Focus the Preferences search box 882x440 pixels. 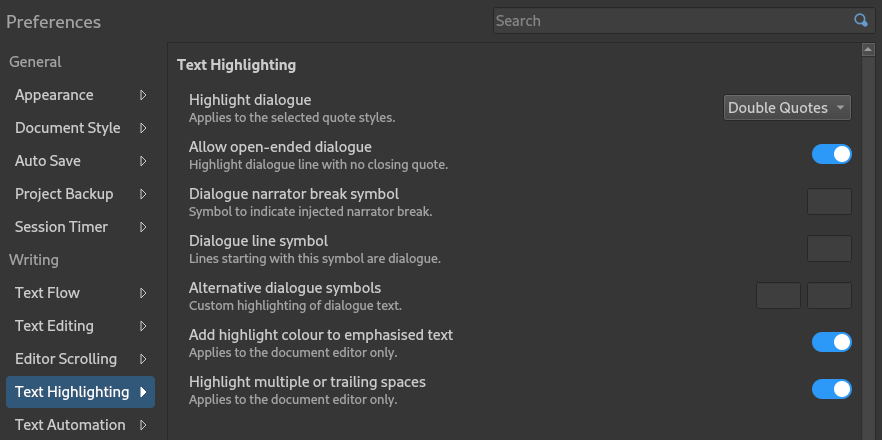[x=675, y=21]
